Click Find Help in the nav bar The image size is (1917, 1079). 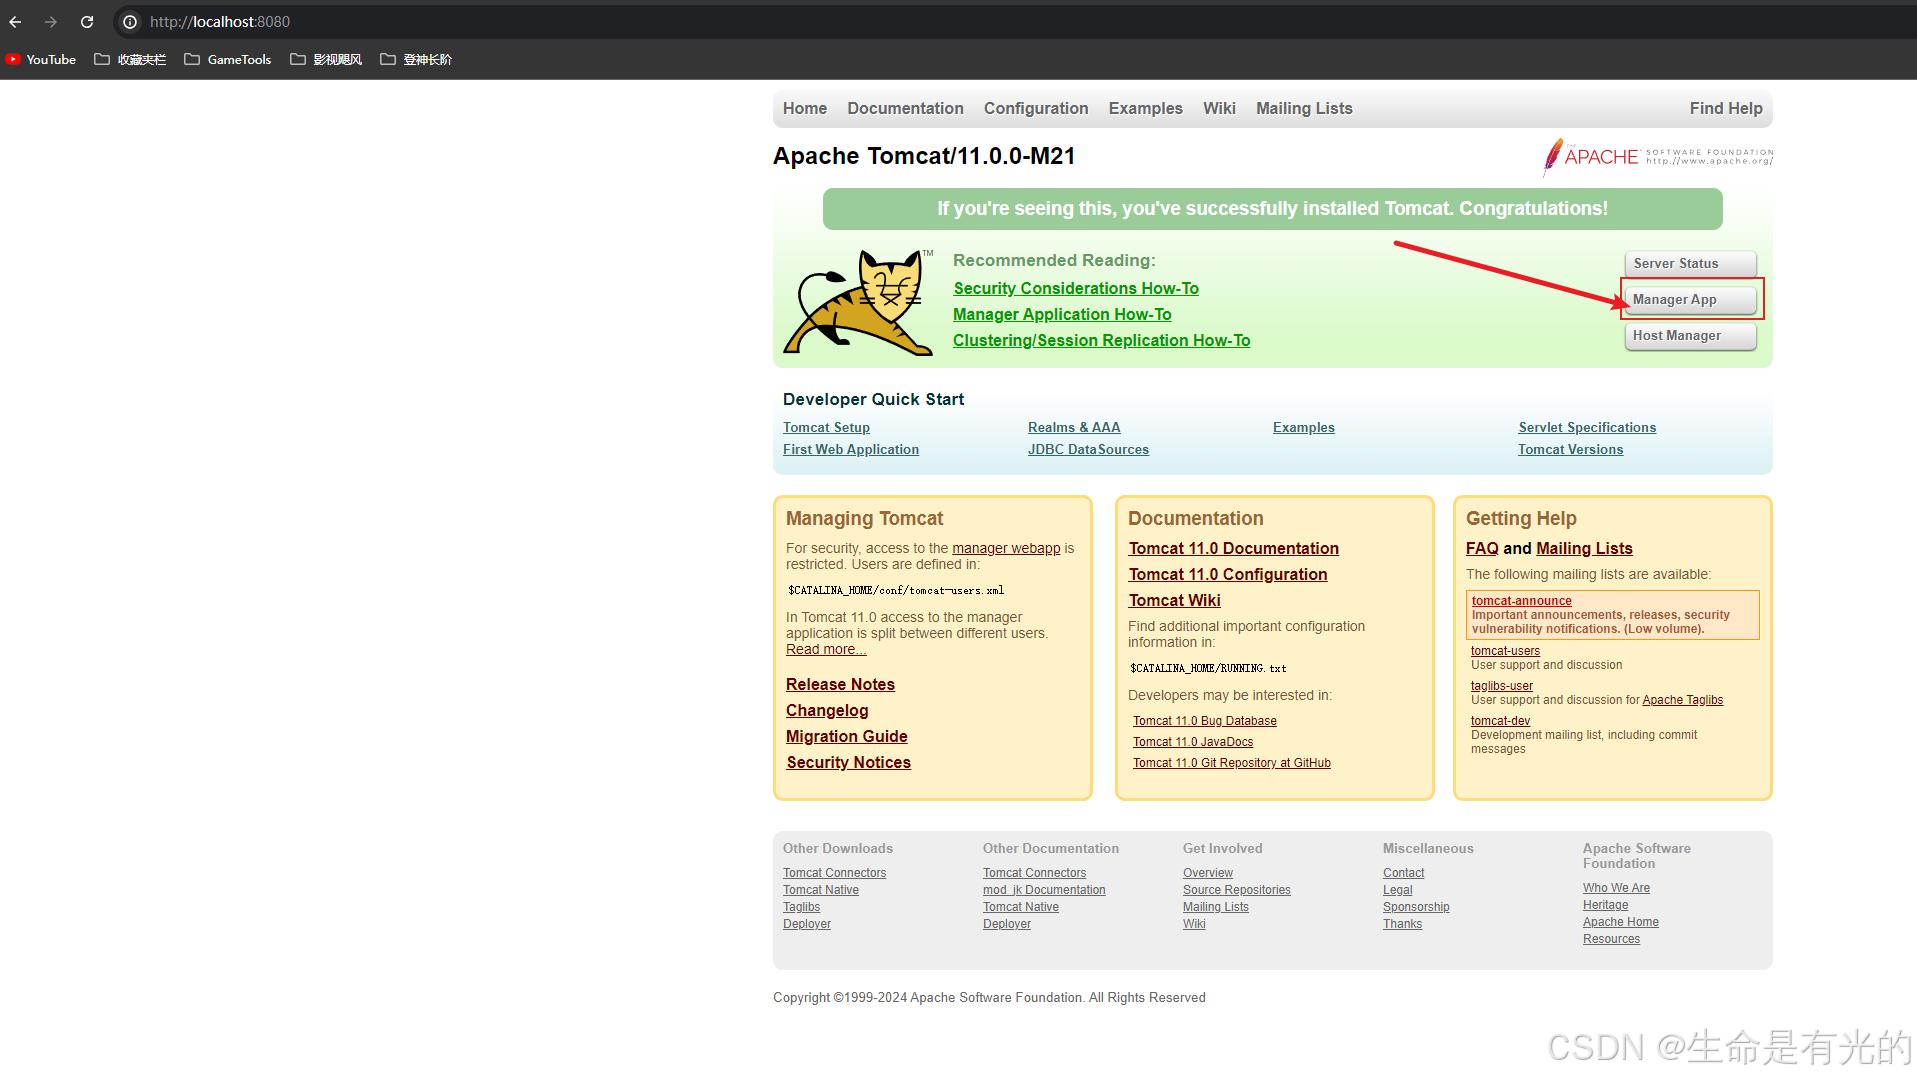point(1726,108)
